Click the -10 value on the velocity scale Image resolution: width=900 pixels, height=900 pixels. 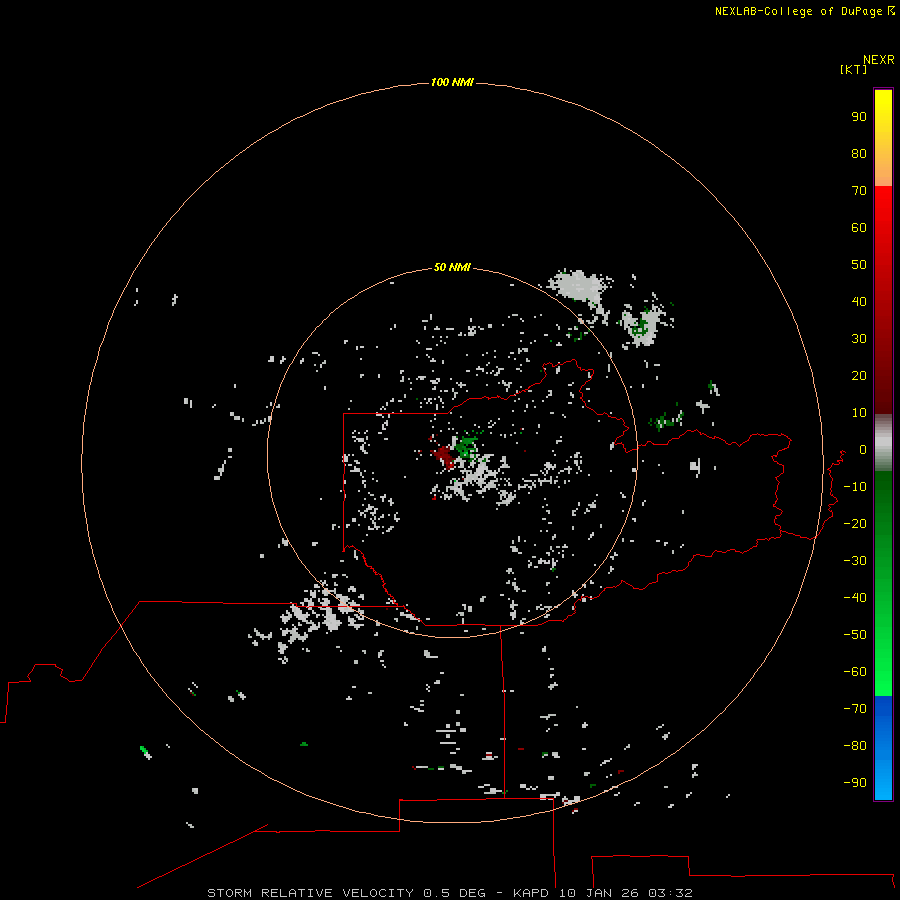click(x=855, y=487)
